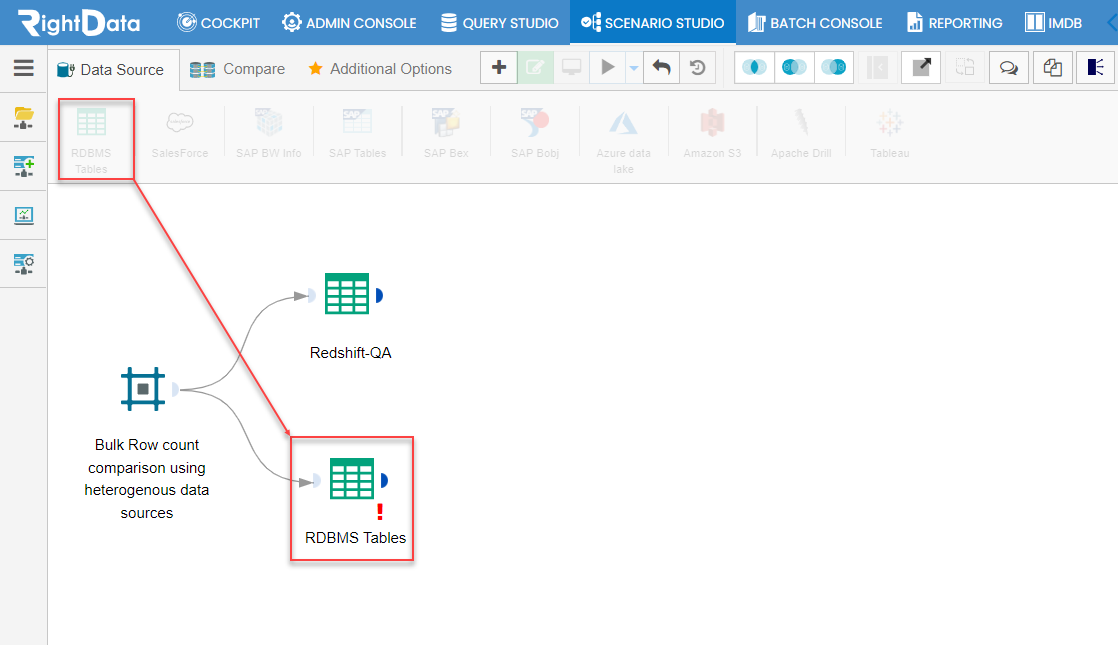The height and width of the screenshot is (645, 1118).
Task: Run the scenario with the play button
Action: (607, 68)
